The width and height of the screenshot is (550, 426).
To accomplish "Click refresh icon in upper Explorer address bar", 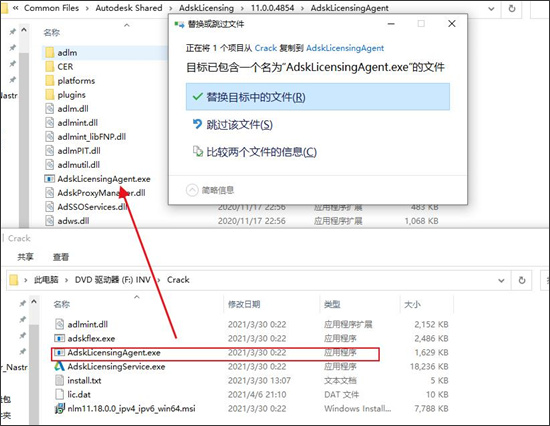I will pos(512,8).
